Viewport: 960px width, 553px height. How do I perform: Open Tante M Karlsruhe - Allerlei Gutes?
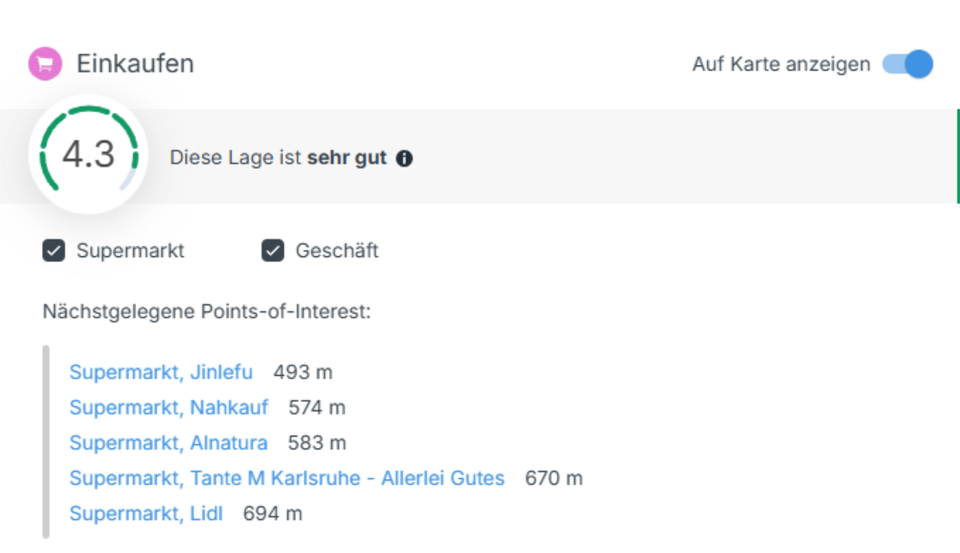(x=287, y=479)
